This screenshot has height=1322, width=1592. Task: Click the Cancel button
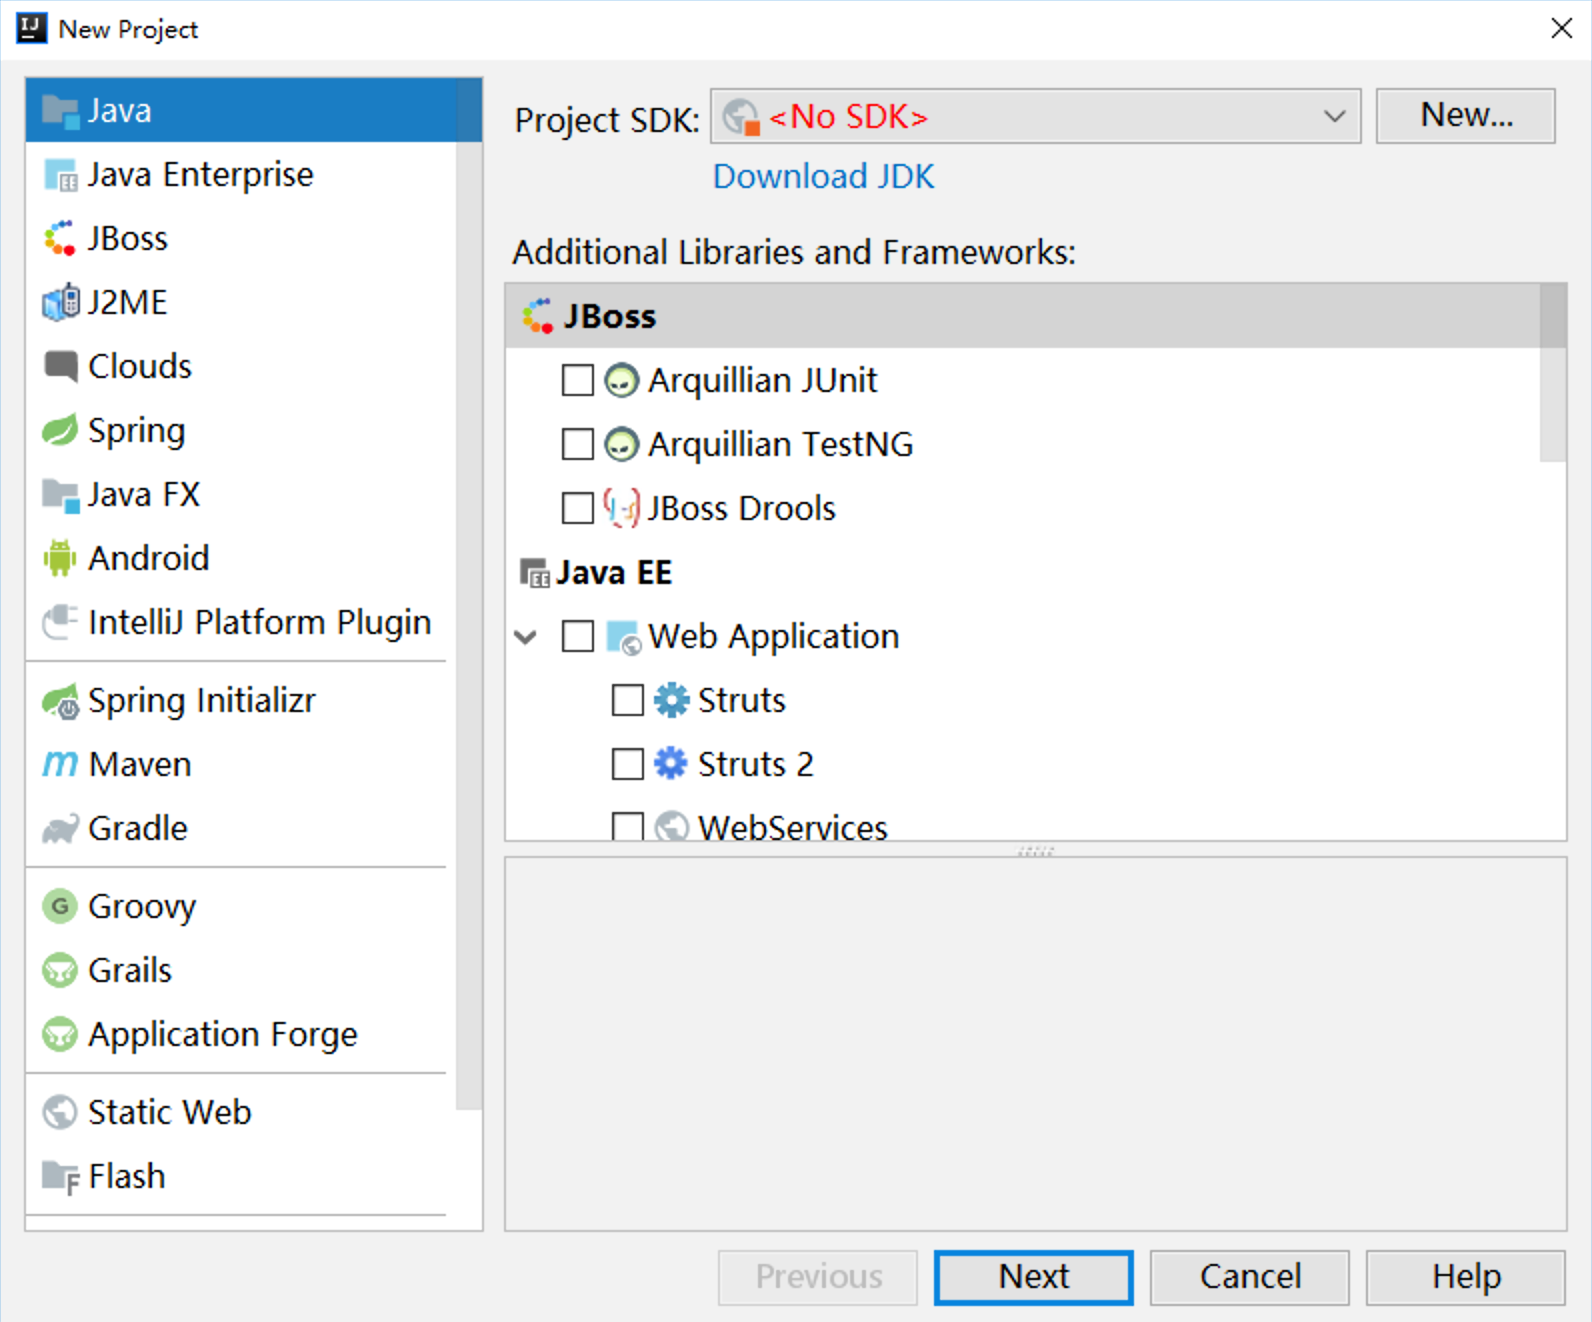pos(1250,1277)
